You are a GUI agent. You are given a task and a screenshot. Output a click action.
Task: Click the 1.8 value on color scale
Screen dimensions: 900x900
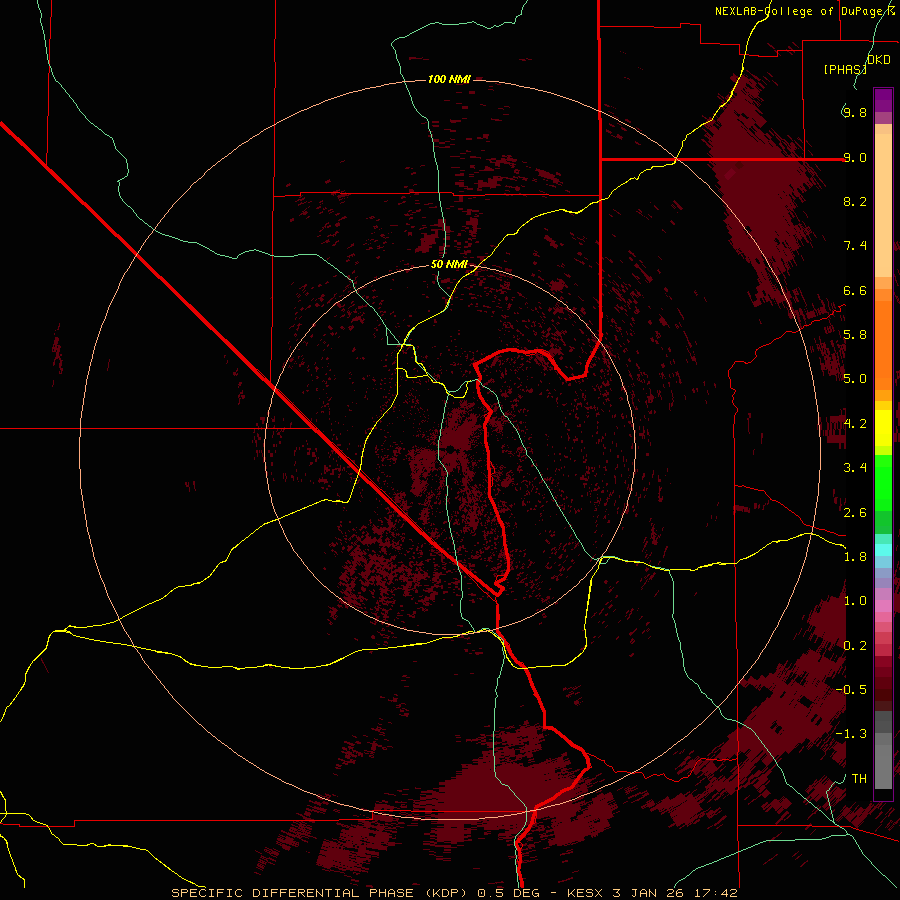[855, 557]
